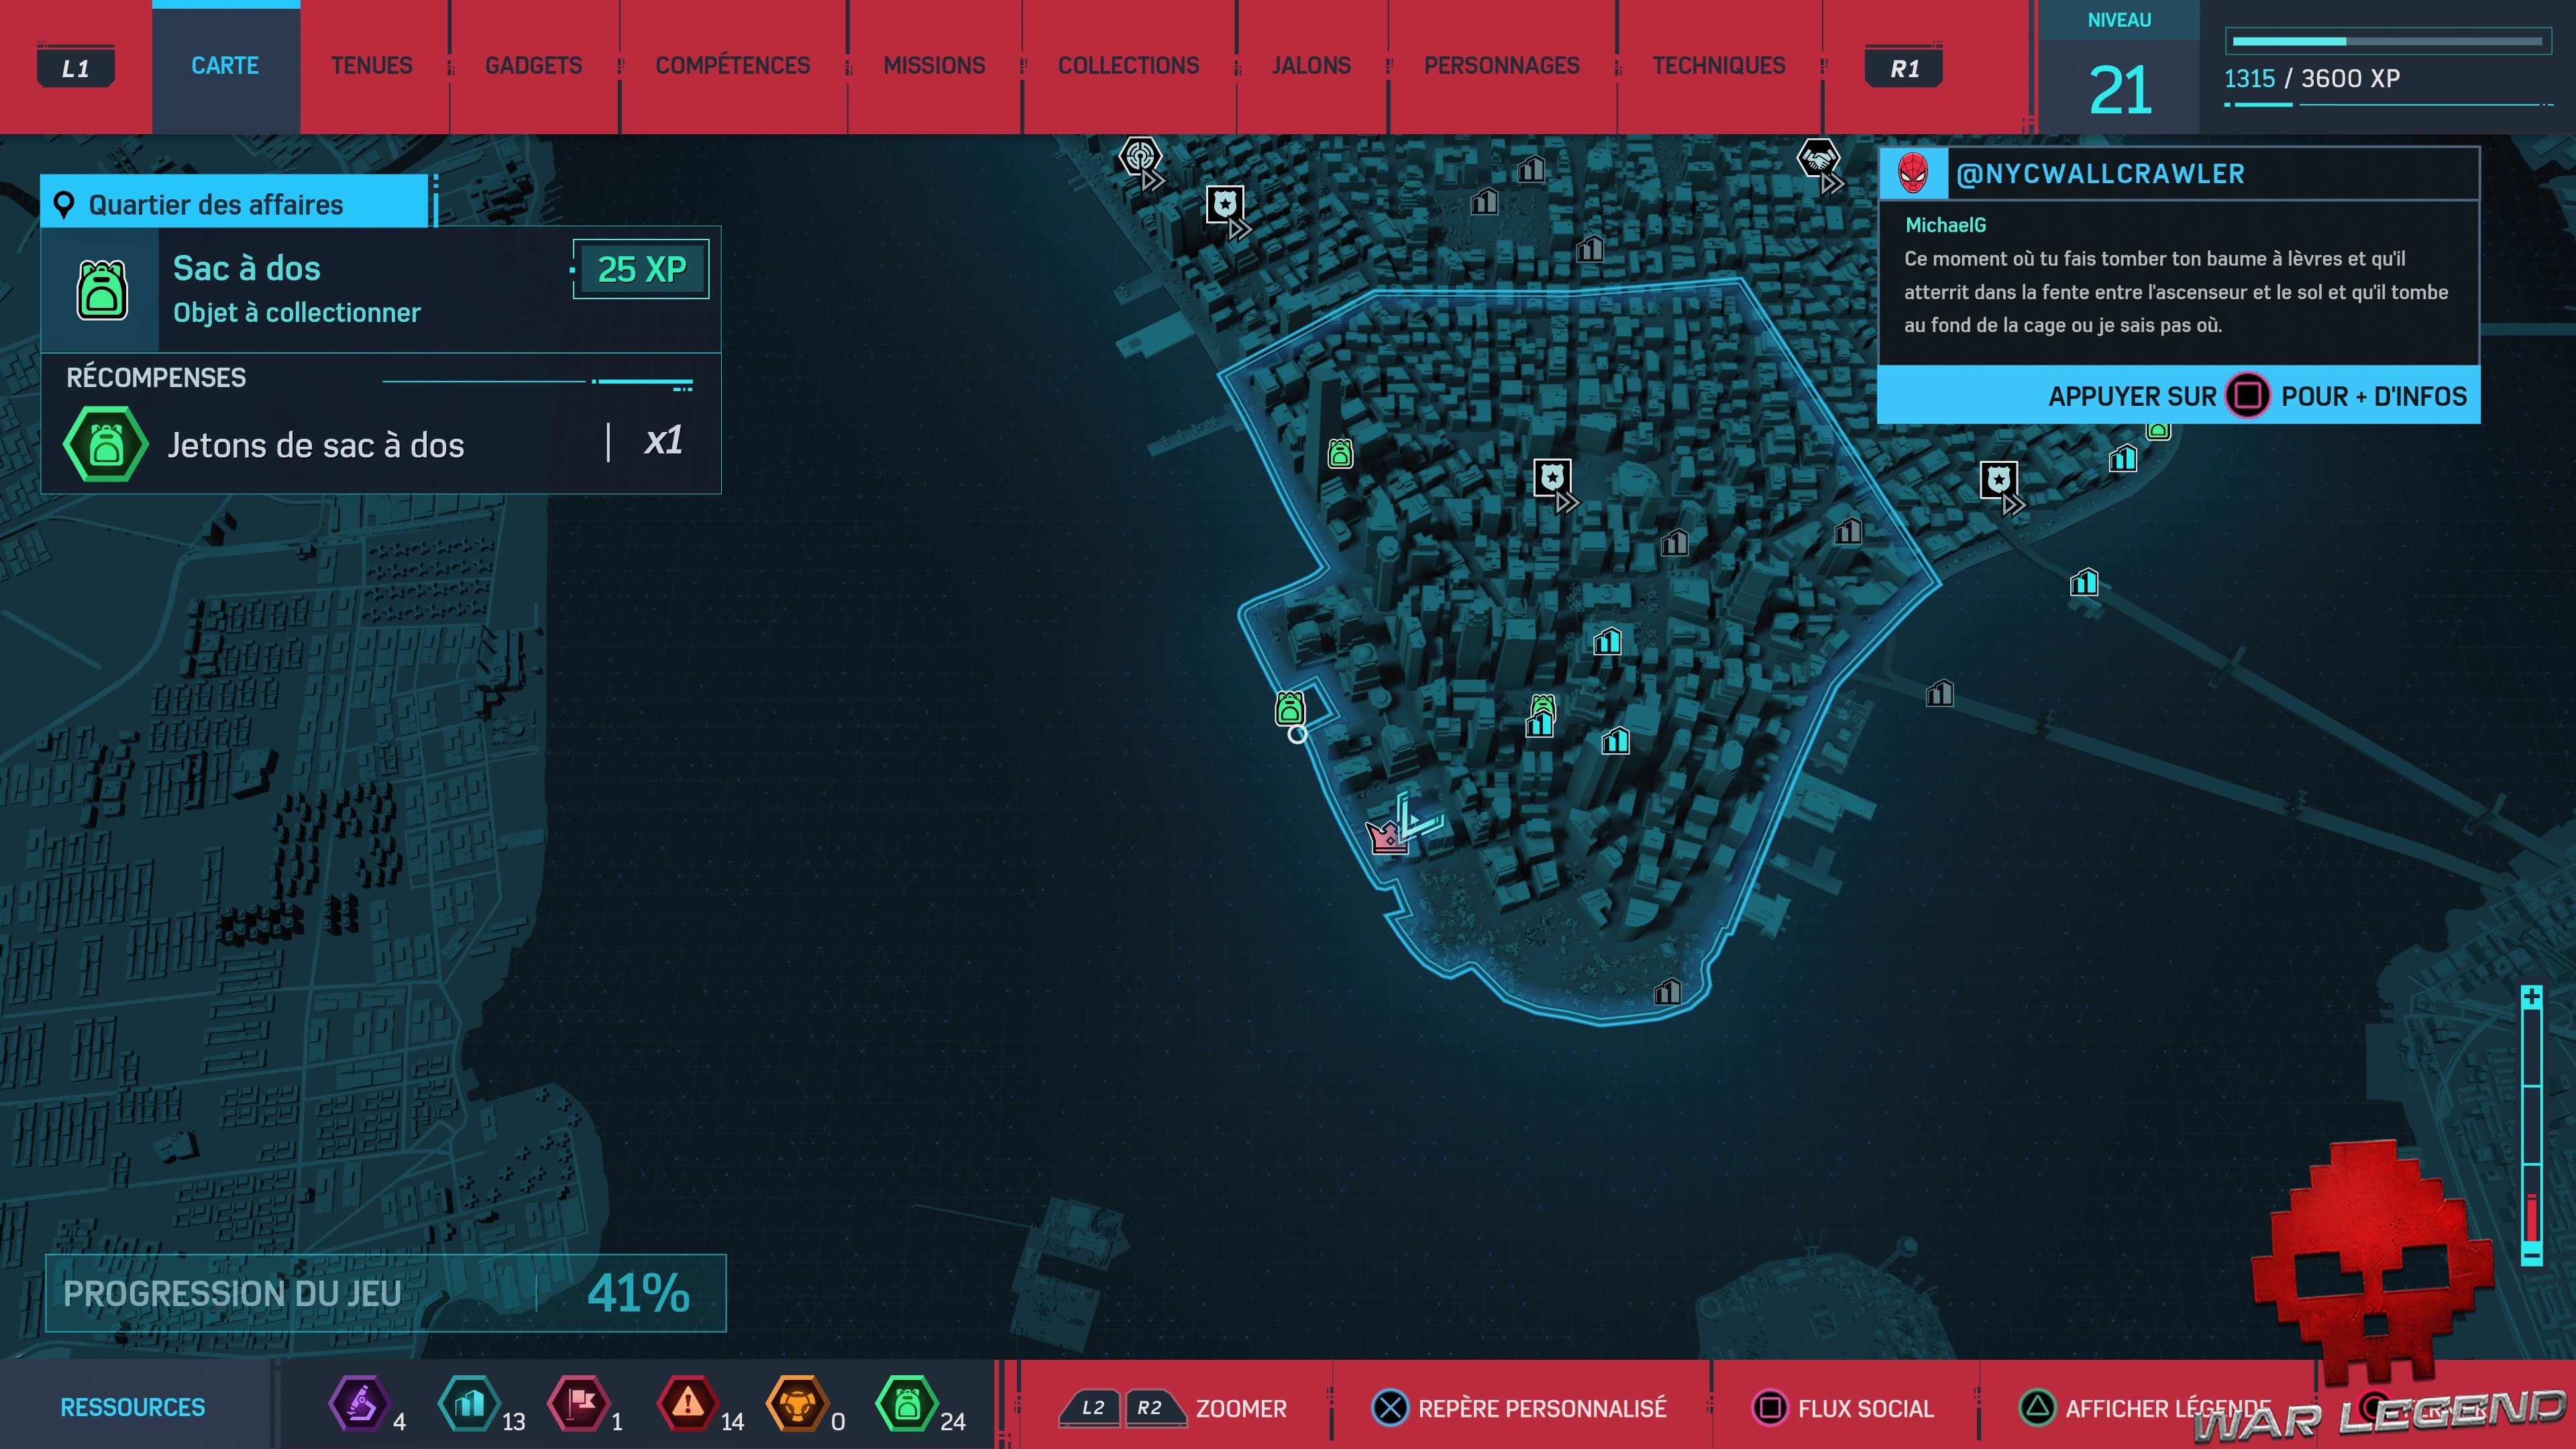The image size is (2576, 1449).
Task: Click the purple research token resource icon
Action: point(359,1404)
